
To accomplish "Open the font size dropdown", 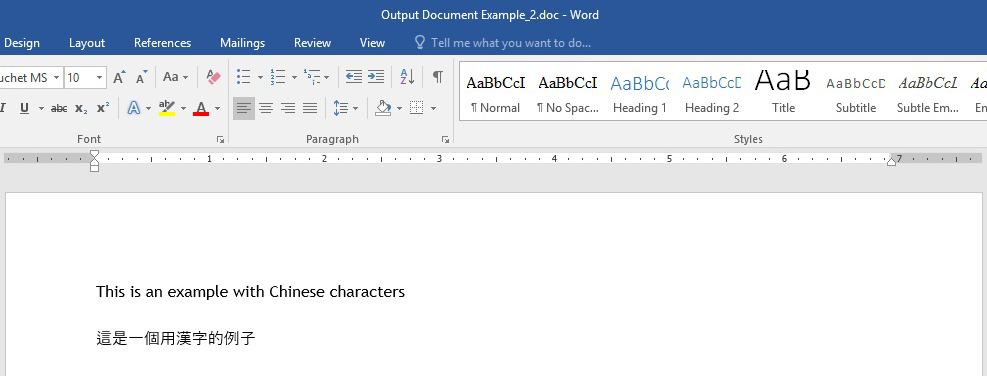I will click(99, 77).
